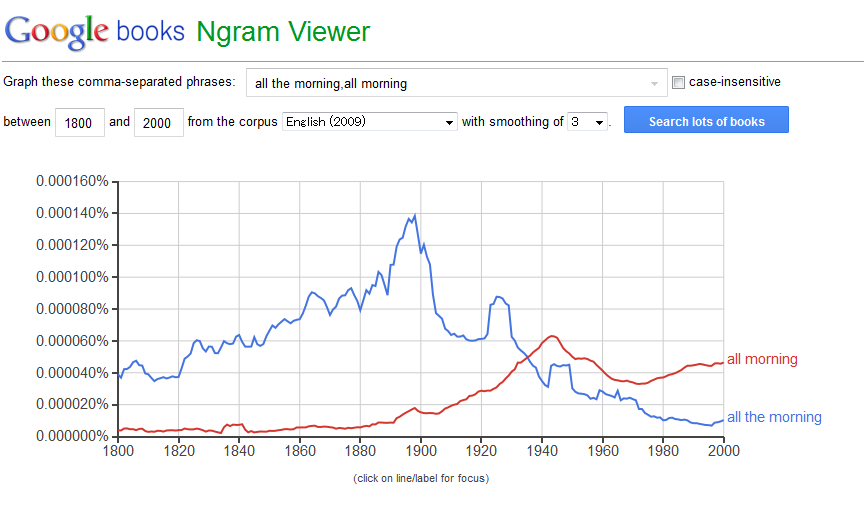The height and width of the screenshot is (506, 864).
Task: Click the Google logo
Action: (x=57, y=31)
